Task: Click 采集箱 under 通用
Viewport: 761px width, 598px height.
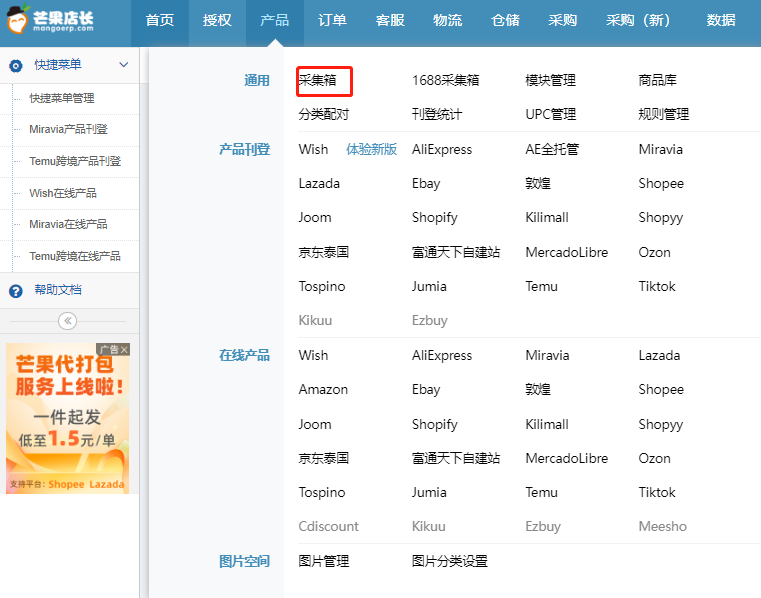Action: point(317,80)
